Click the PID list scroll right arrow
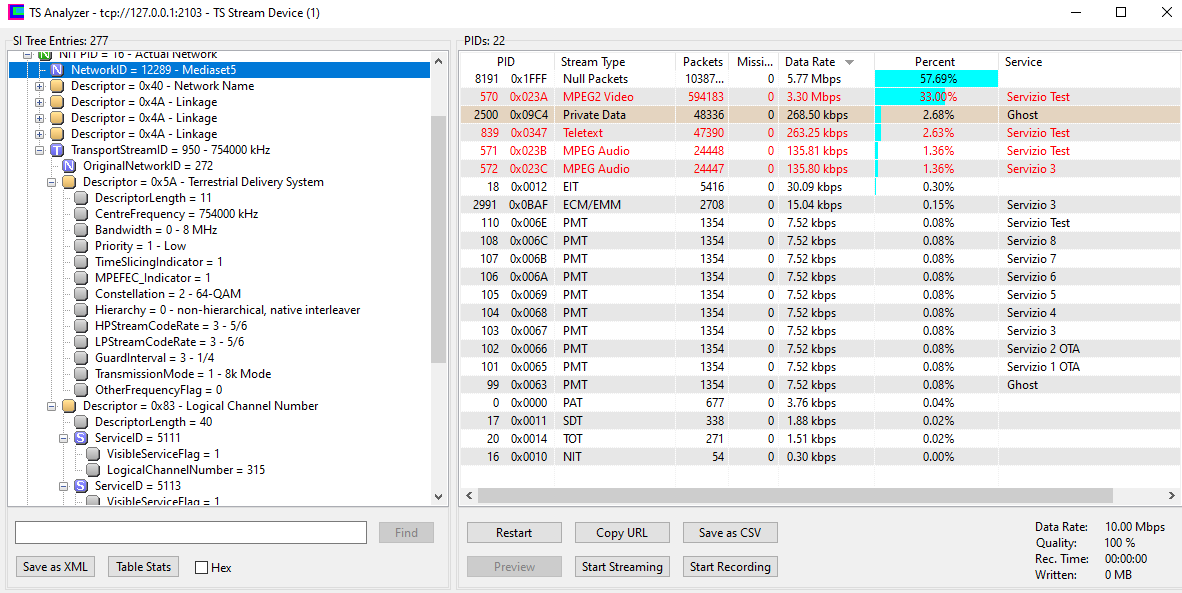The height and width of the screenshot is (593, 1182). tap(1171, 495)
